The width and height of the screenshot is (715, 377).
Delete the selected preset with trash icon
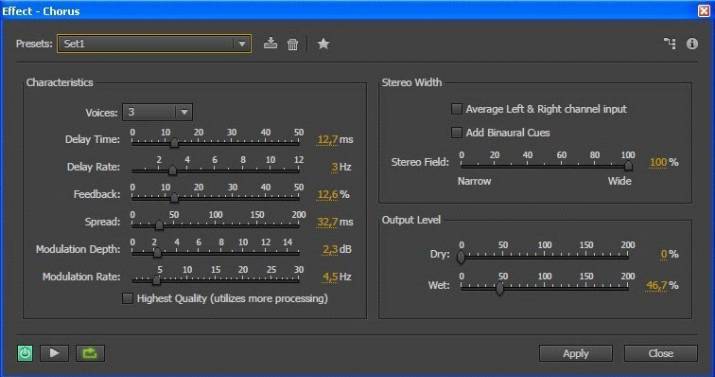pos(293,44)
